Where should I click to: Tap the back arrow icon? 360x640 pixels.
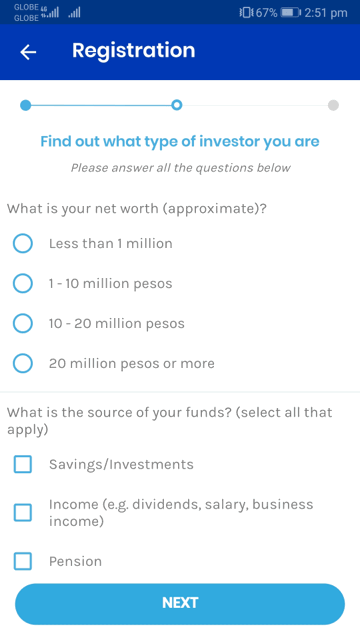point(28,52)
